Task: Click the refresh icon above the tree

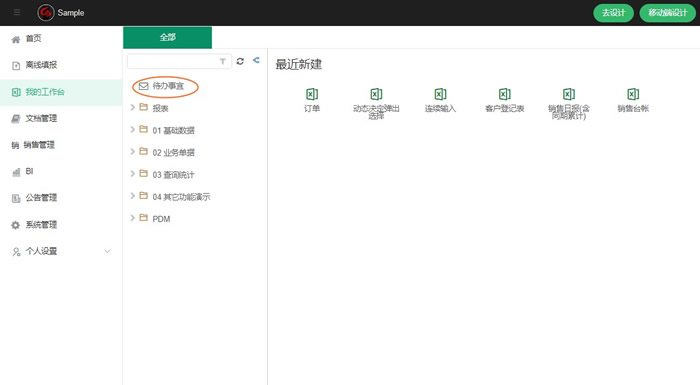Action: pyautogui.click(x=240, y=61)
